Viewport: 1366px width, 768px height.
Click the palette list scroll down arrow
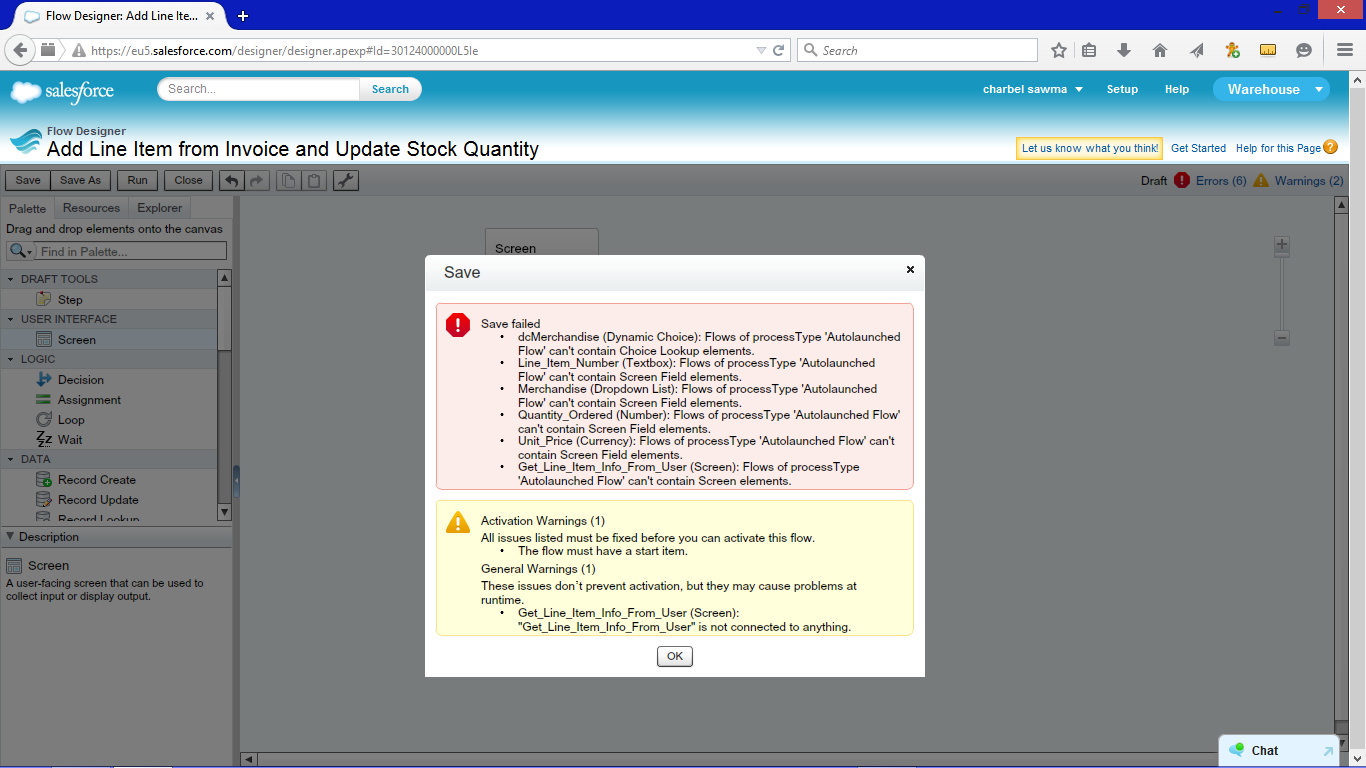click(x=224, y=512)
